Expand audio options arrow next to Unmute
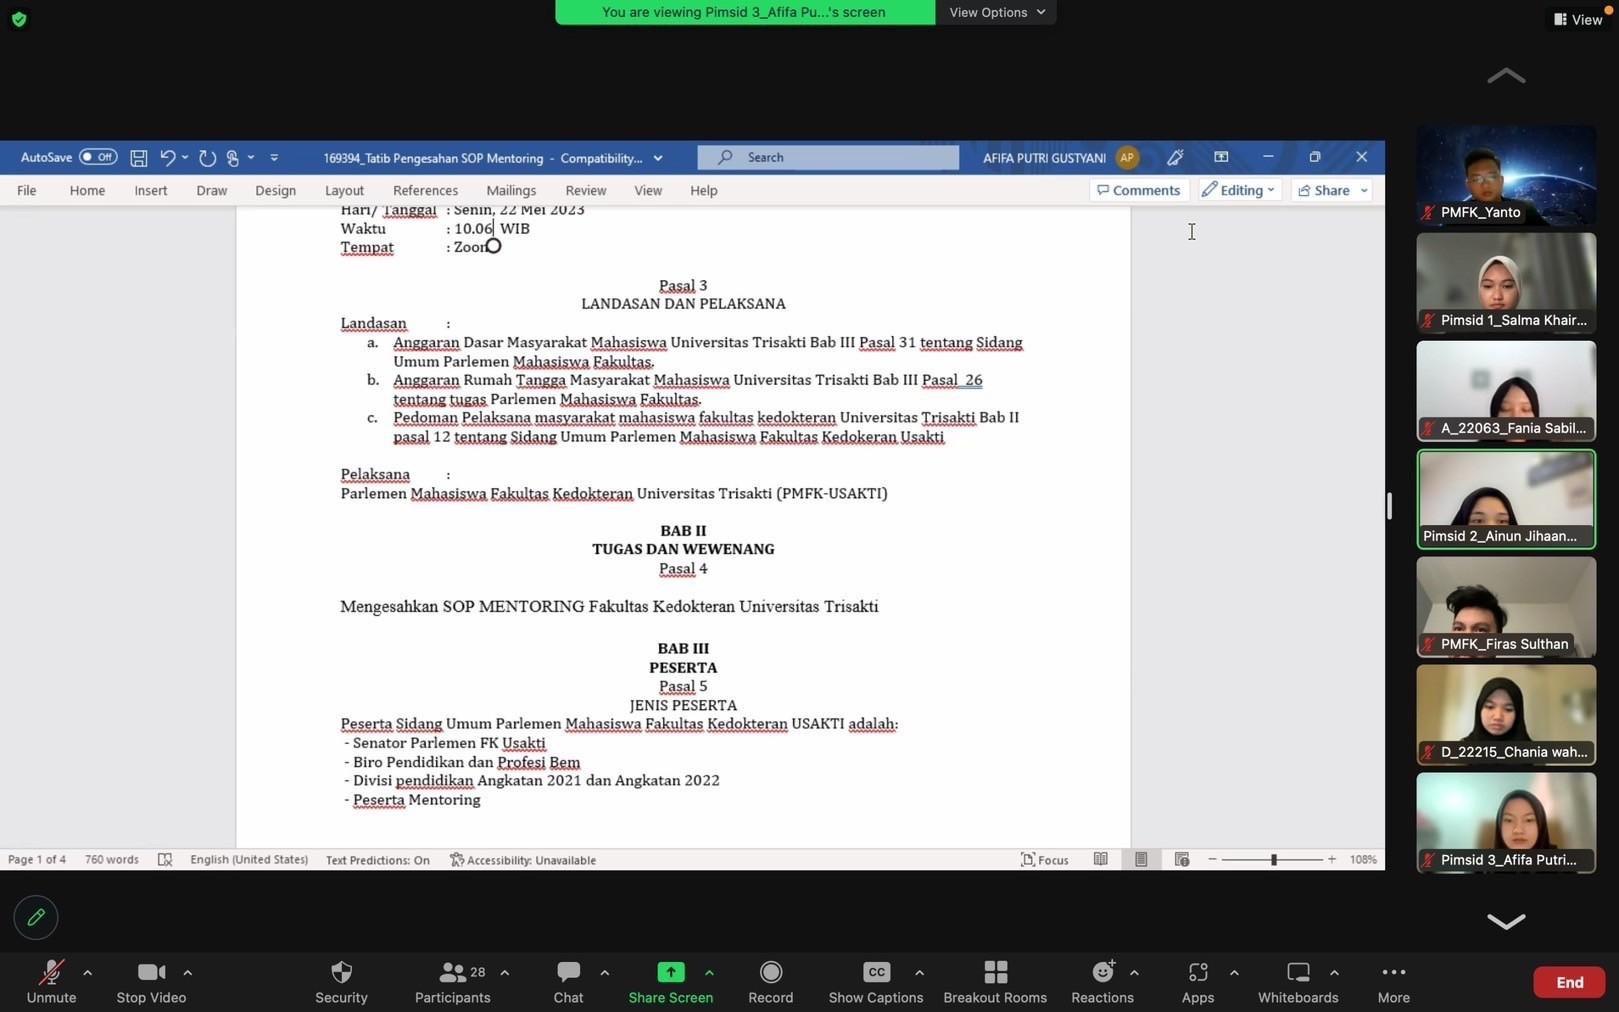 87,972
